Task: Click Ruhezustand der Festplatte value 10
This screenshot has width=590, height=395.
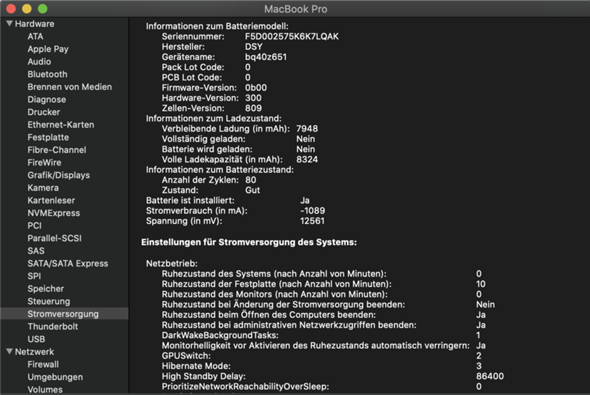Action: pyautogui.click(x=481, y=284)
